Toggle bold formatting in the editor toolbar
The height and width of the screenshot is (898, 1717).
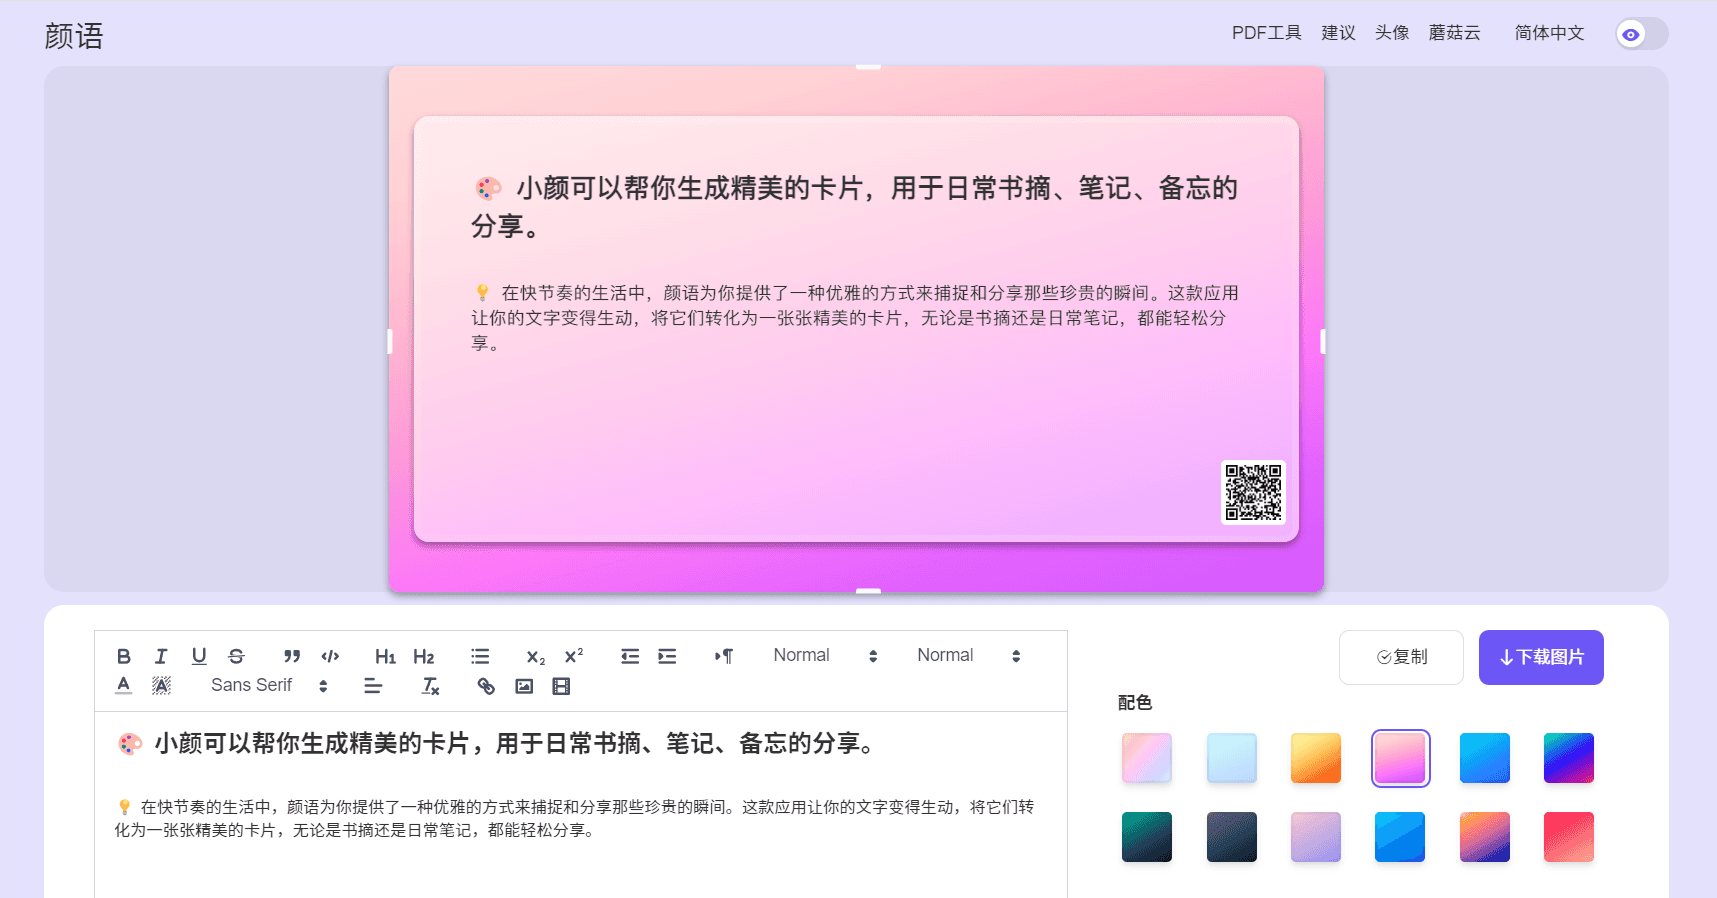point(124,656)
